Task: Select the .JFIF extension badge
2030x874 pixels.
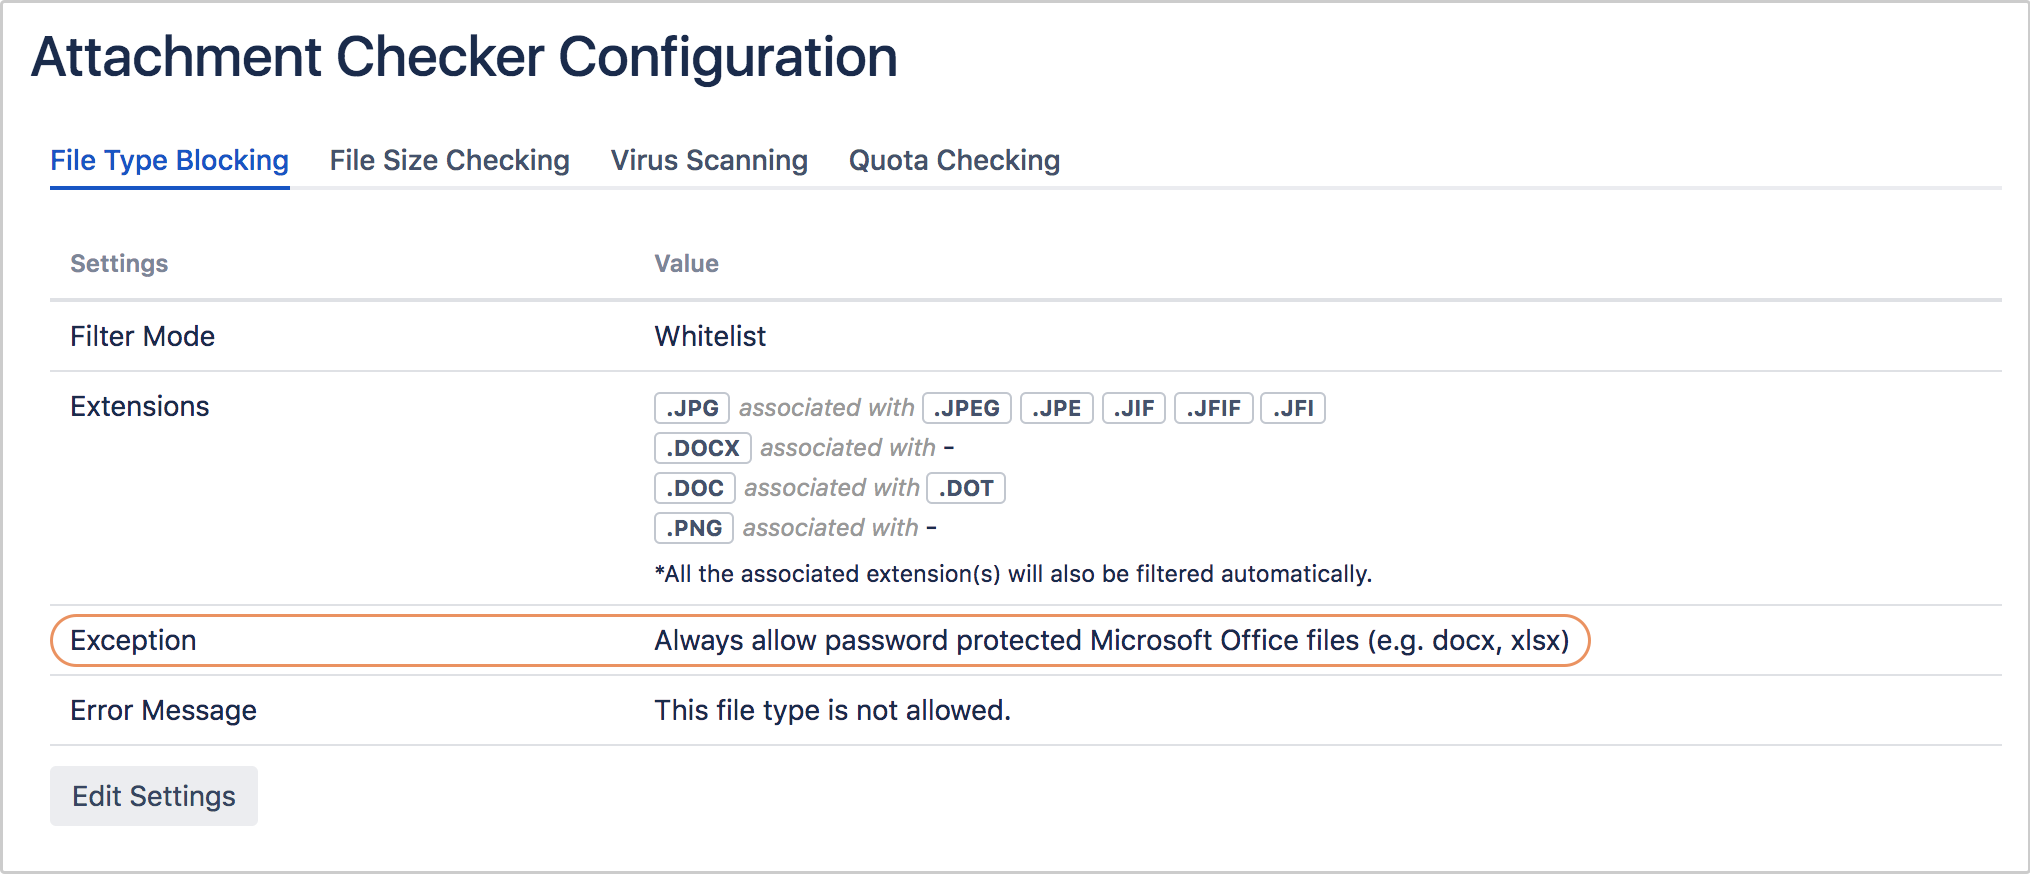Action: click(1213, 407)
